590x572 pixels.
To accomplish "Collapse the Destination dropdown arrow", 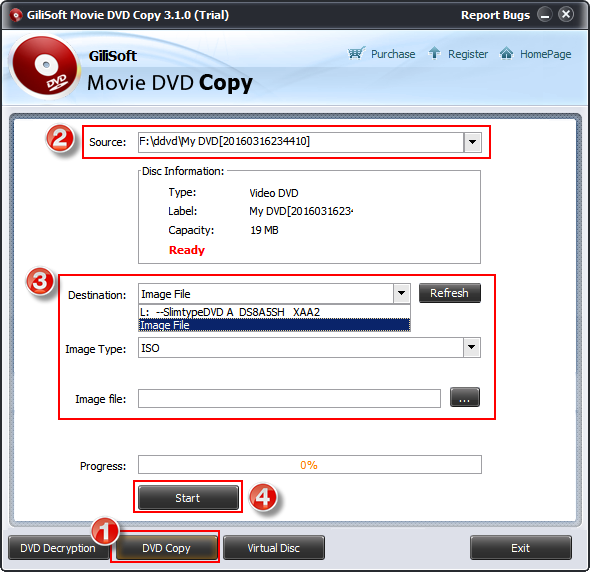I will (401, 293).
